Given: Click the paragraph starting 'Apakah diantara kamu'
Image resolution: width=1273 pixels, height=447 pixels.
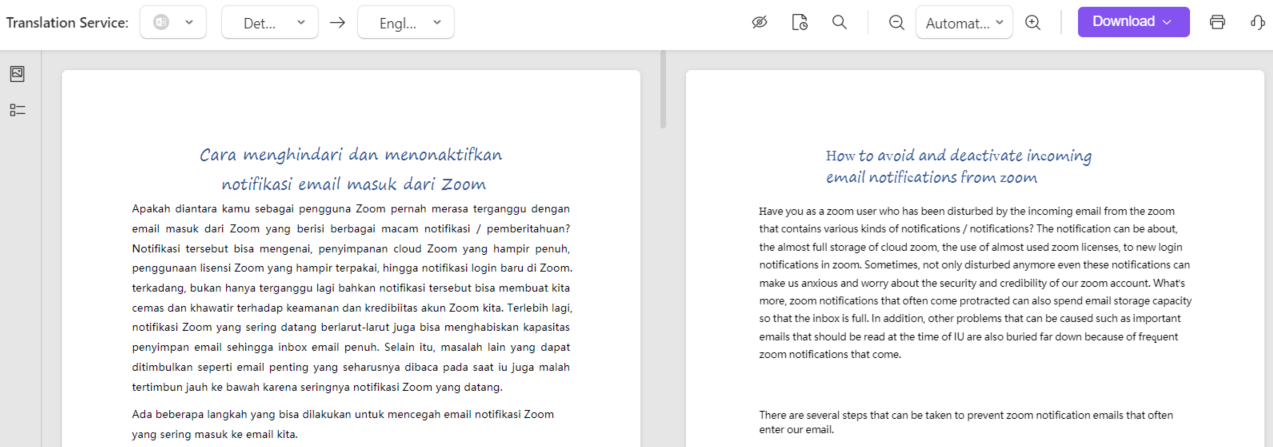Looking at the screenshot, I should [x=351, y=298].
